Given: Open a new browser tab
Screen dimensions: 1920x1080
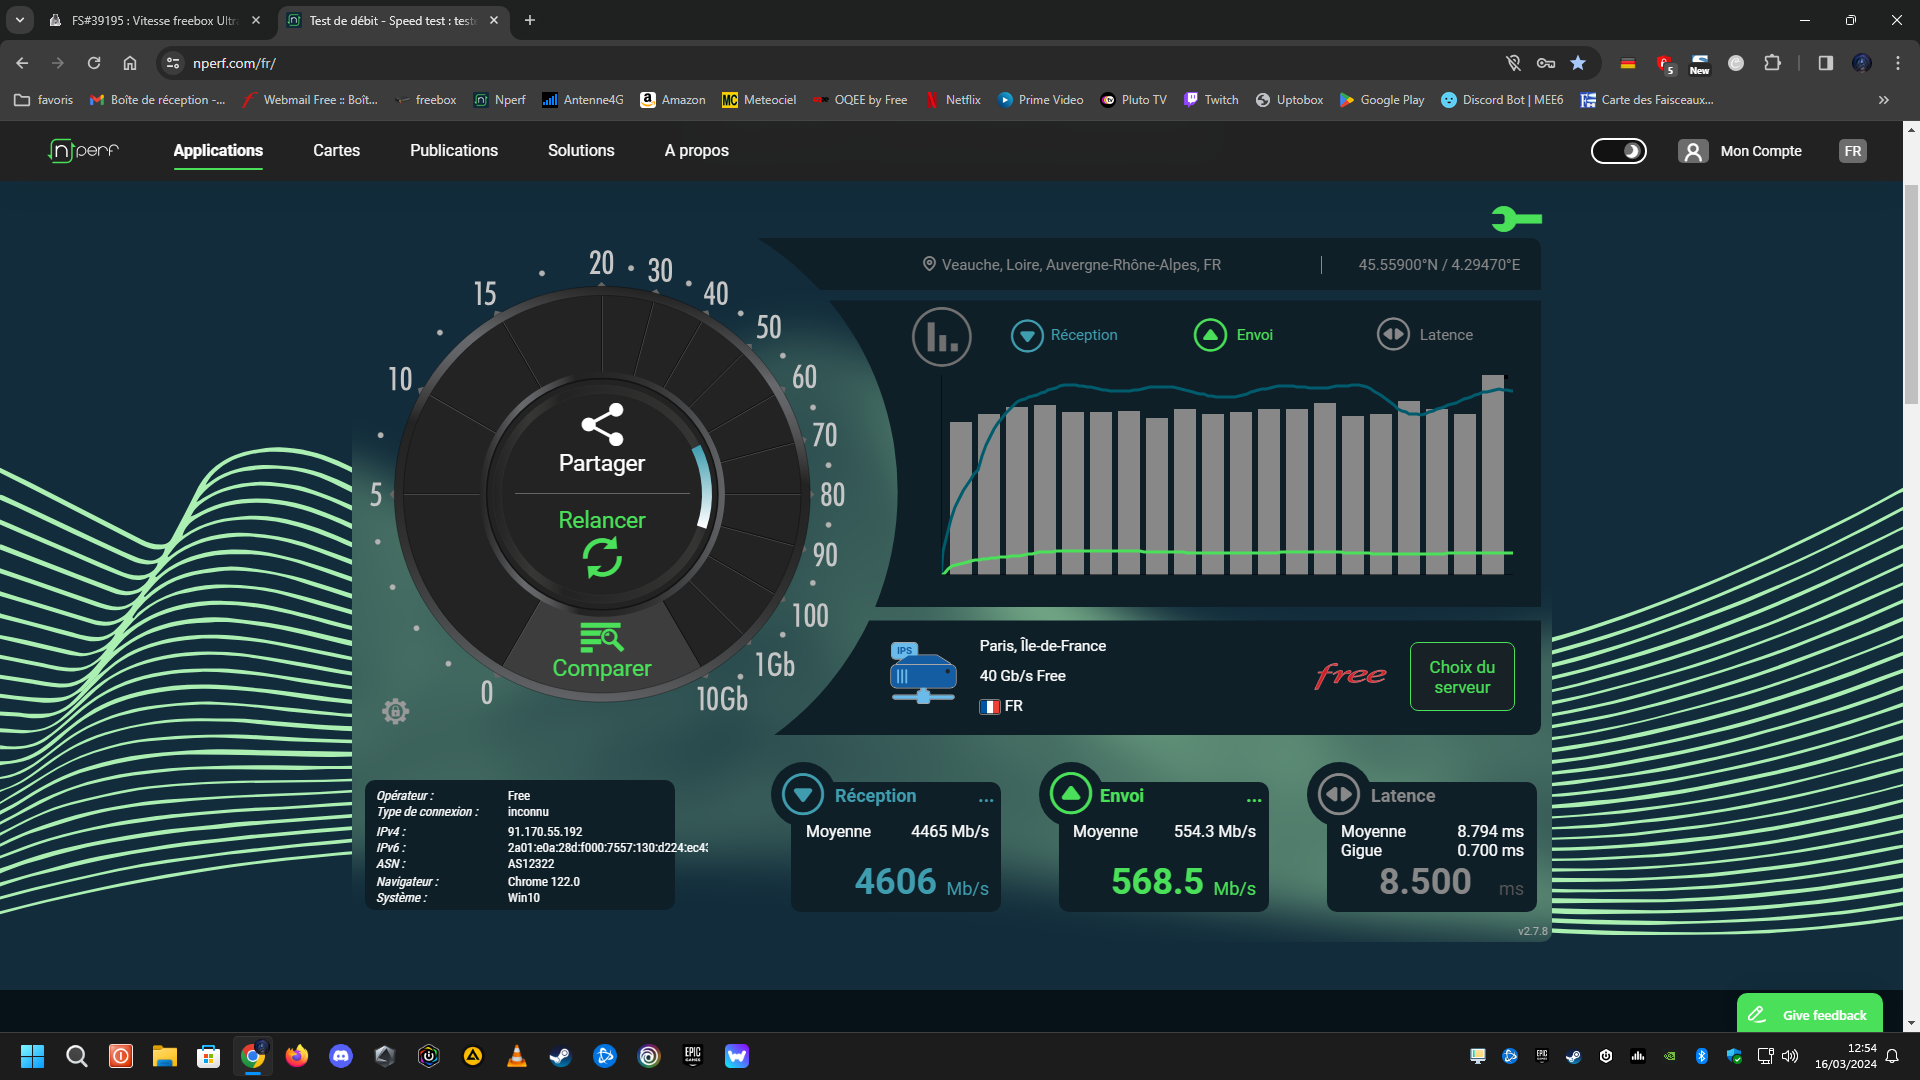Looking at the screenshot, I should [530, 20].
